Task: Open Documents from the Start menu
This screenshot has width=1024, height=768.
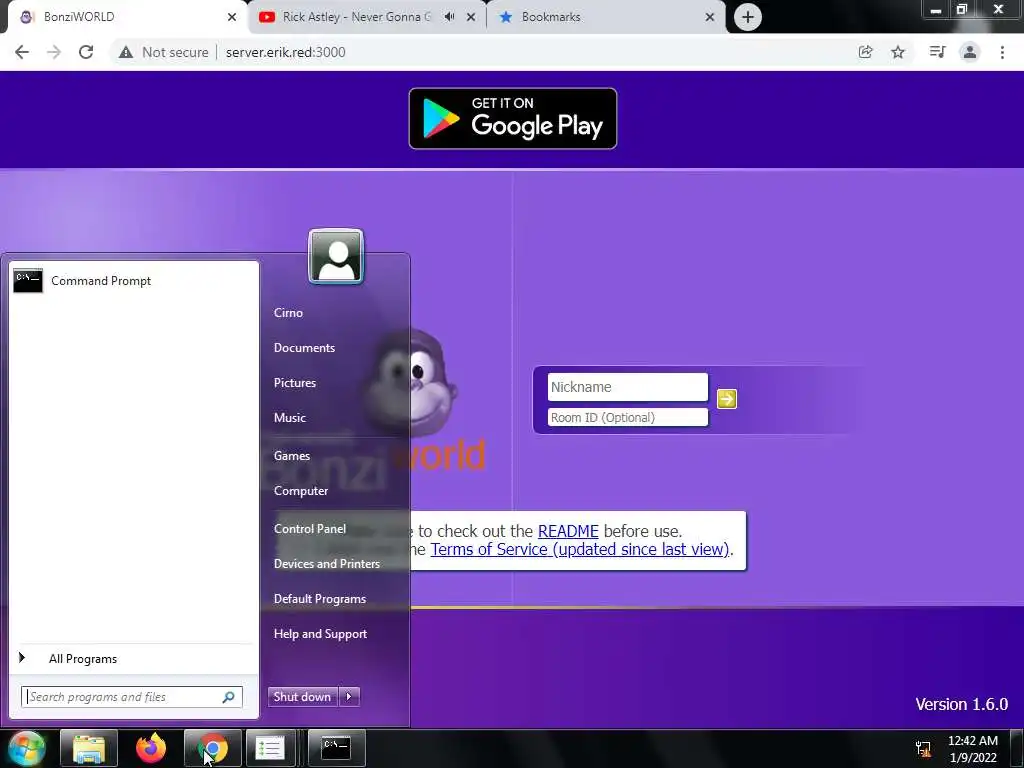Action: (304, 348)
